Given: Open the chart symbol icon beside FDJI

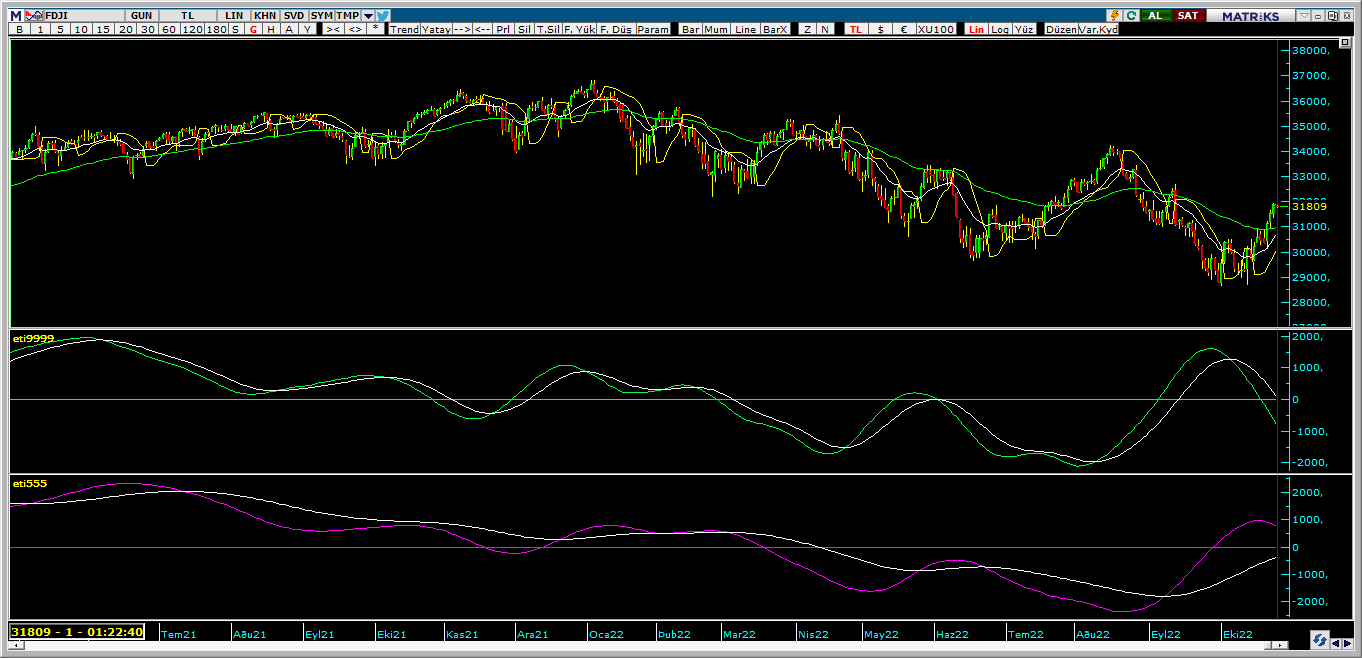Looking at the screenshot, I should click(34, 16).
